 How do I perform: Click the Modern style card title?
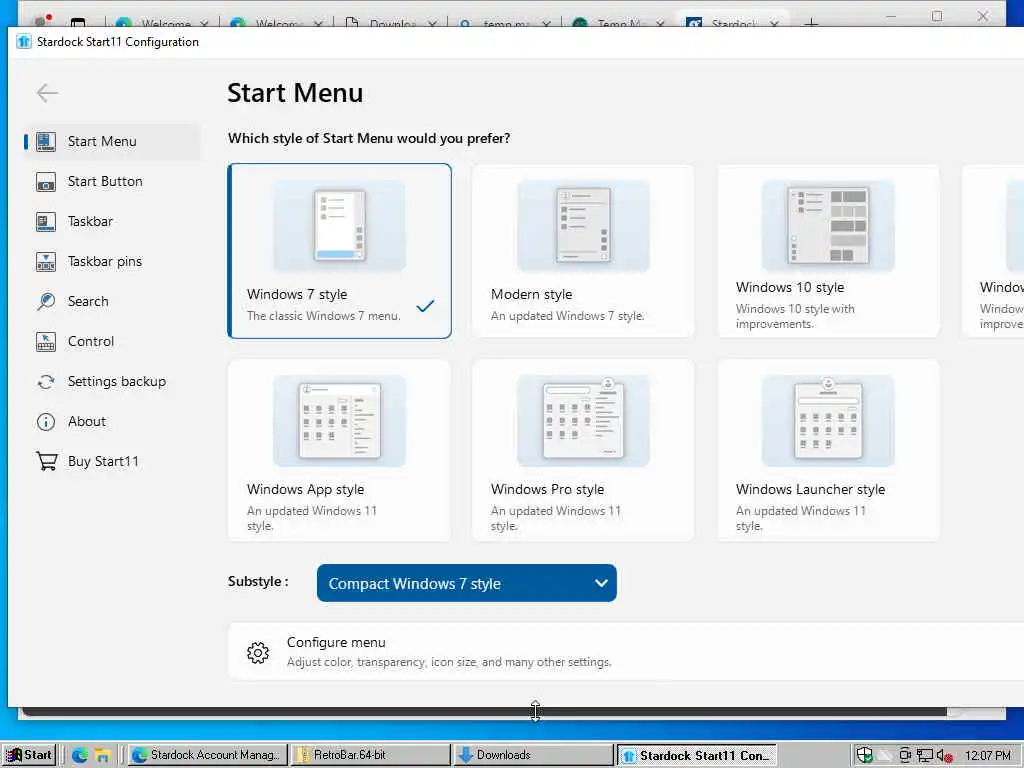click(532, 295)
